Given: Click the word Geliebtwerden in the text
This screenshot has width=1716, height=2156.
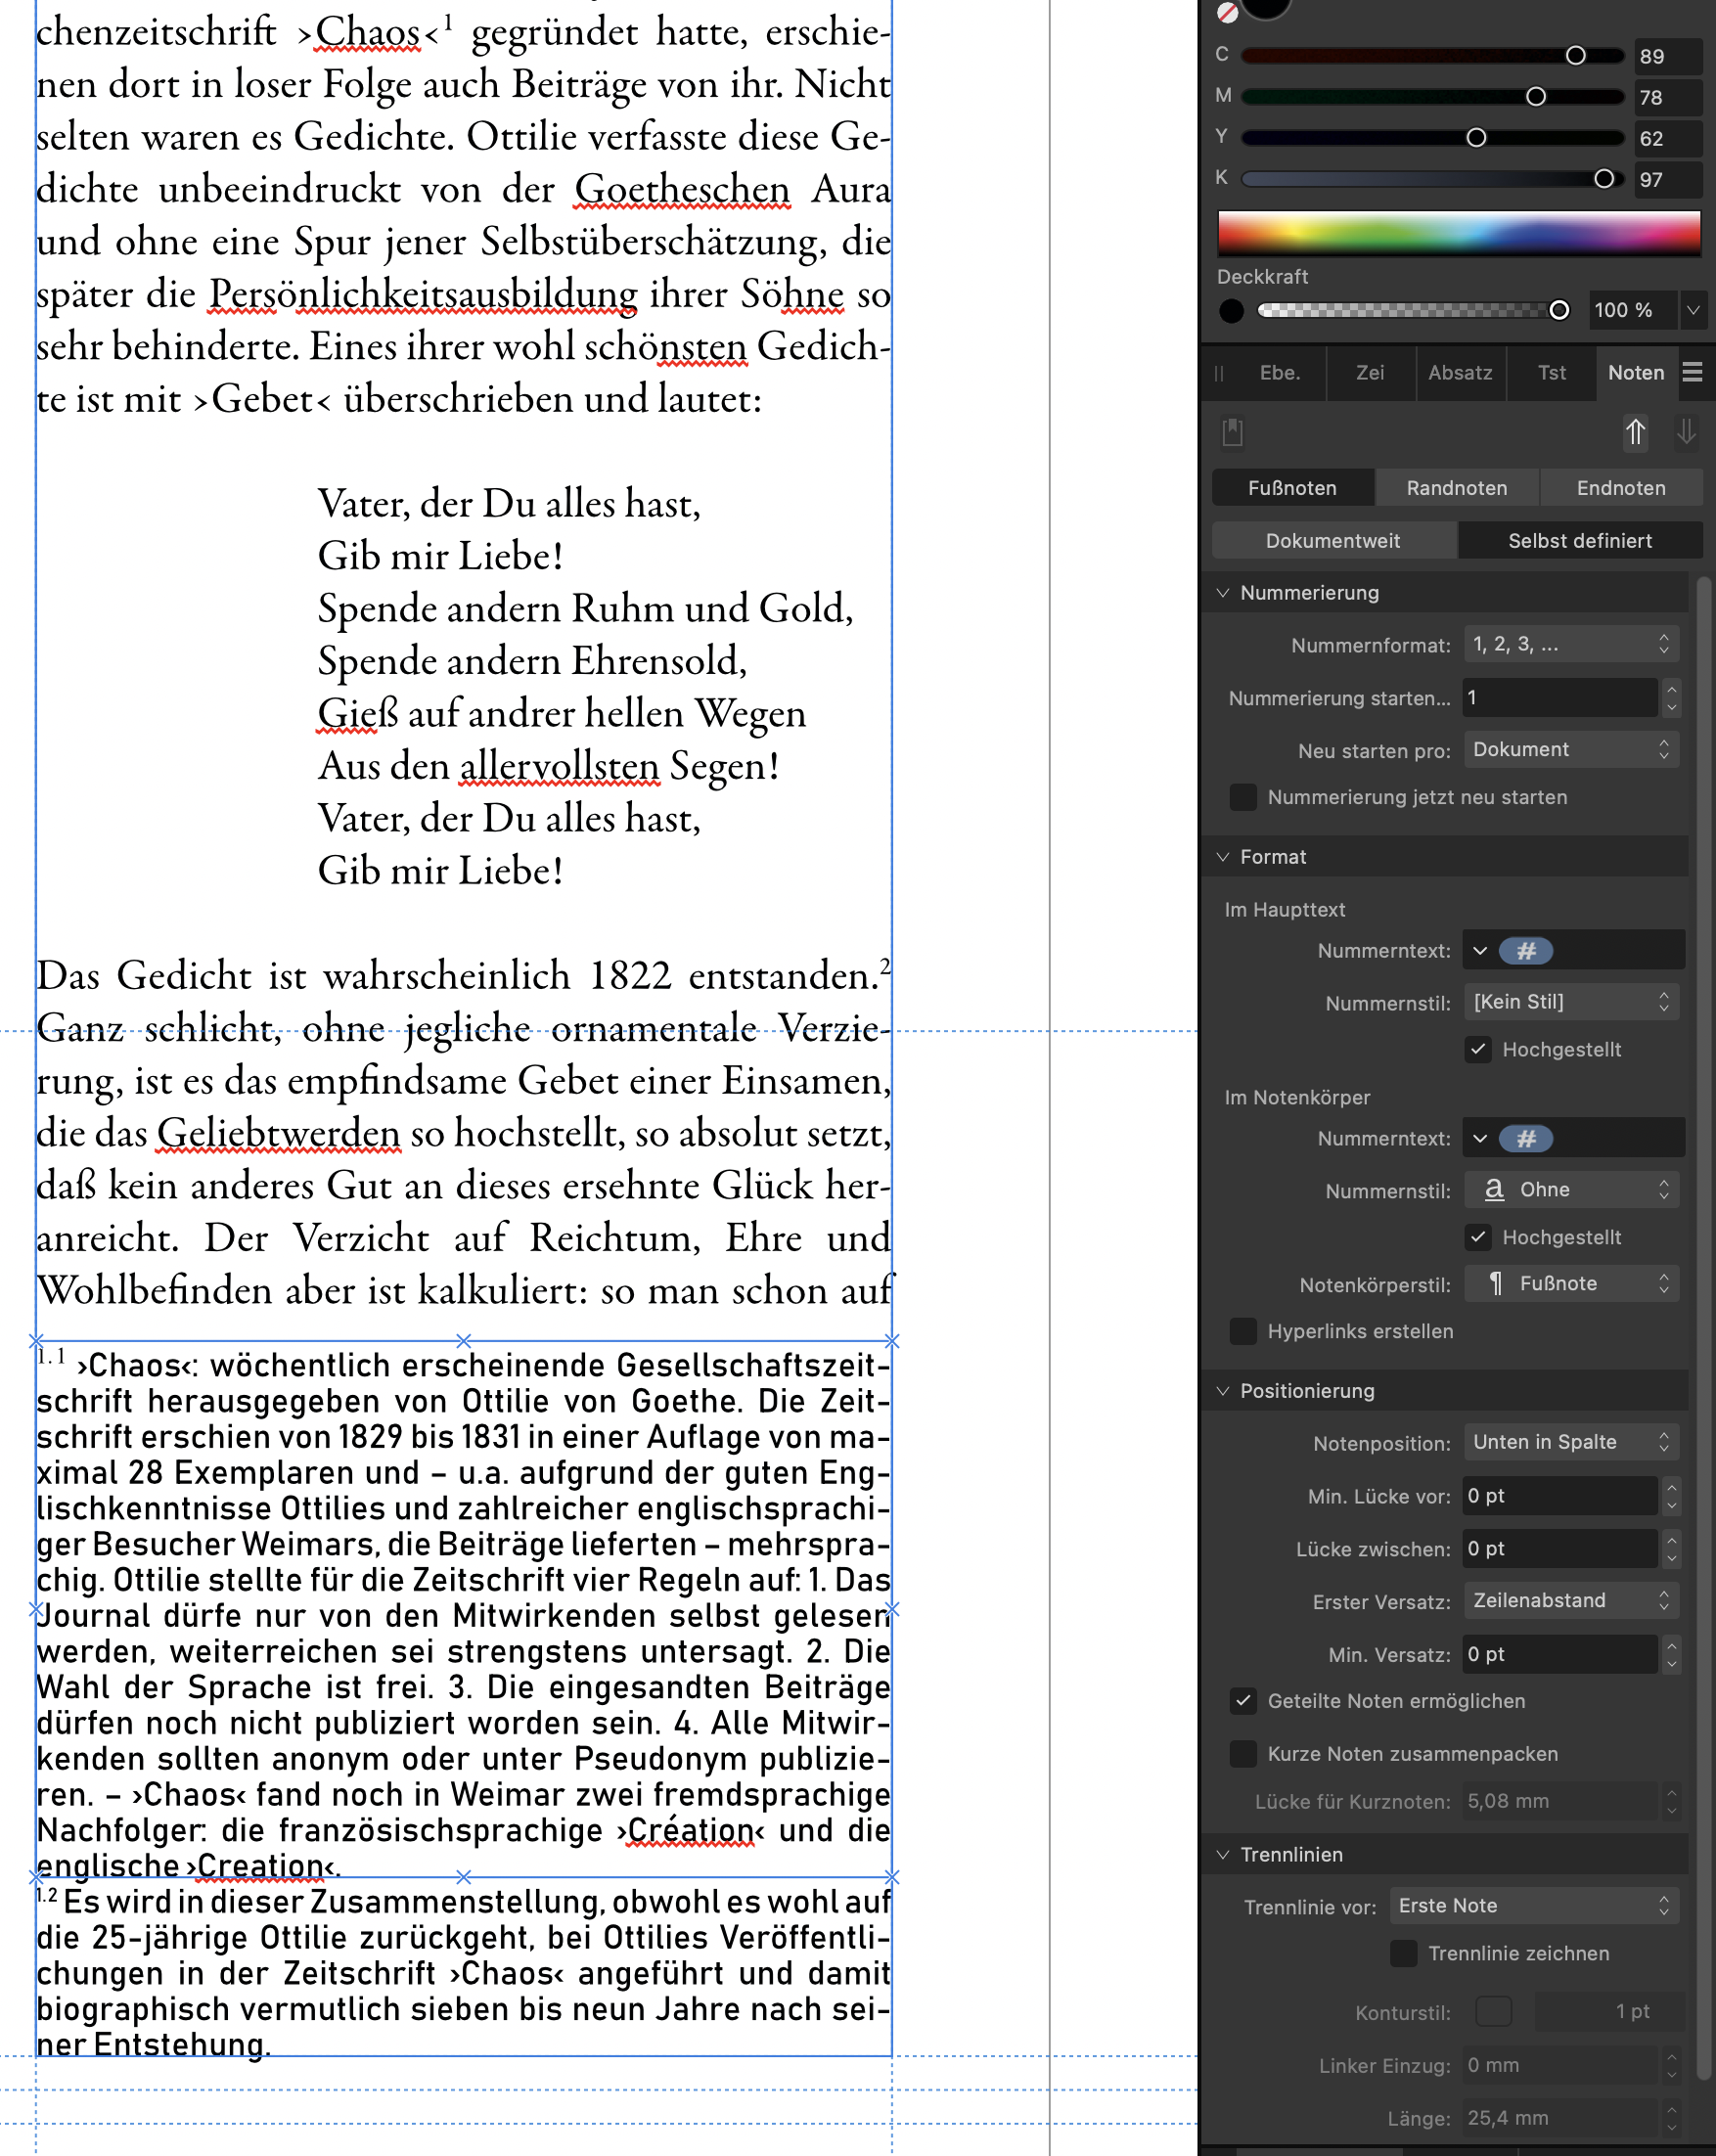Looking at the screenshot, I should click(x=279, y=1133).
